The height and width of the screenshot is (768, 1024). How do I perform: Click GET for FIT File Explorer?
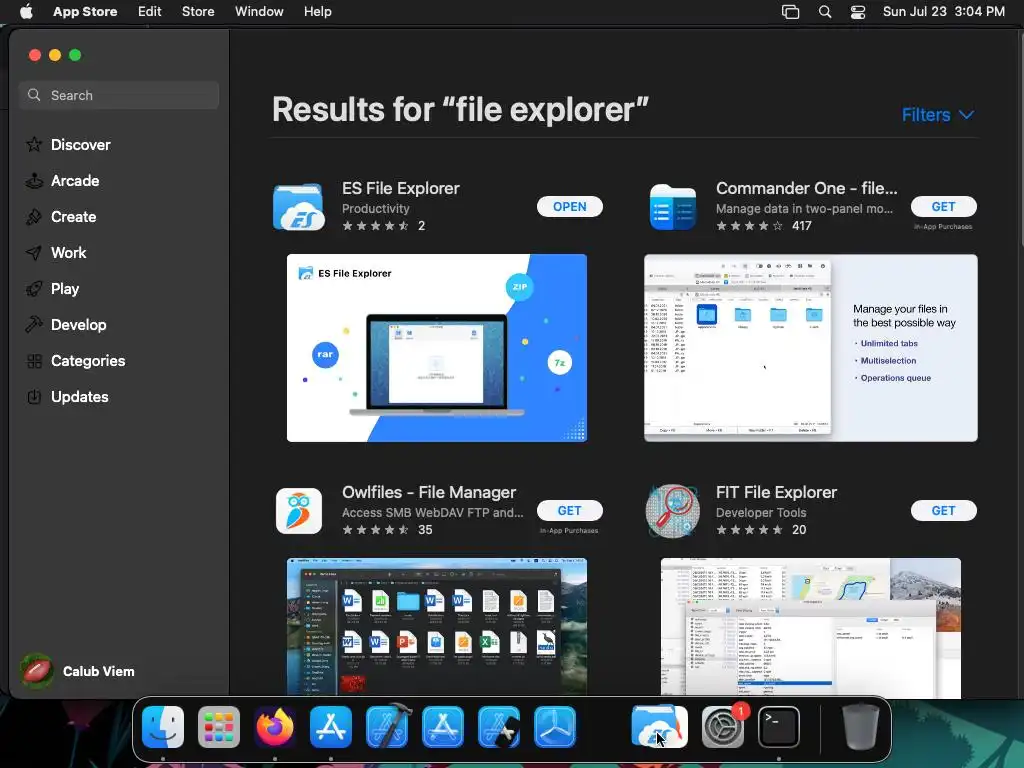[x=944, y=511]
